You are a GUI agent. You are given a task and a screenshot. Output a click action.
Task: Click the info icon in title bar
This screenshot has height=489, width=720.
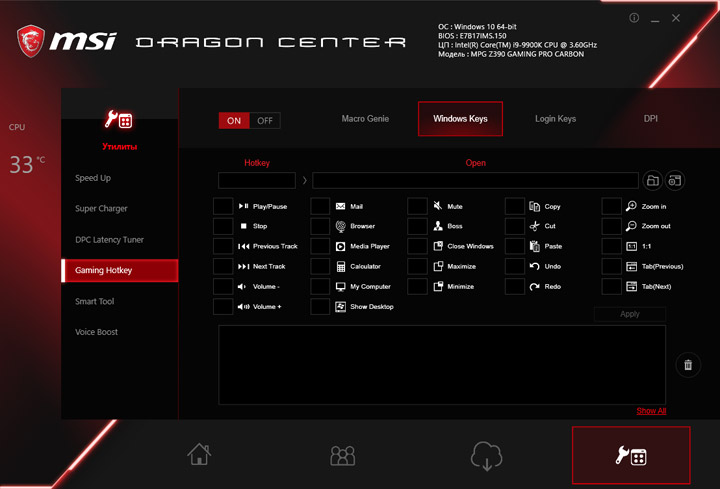coord(634,18)
